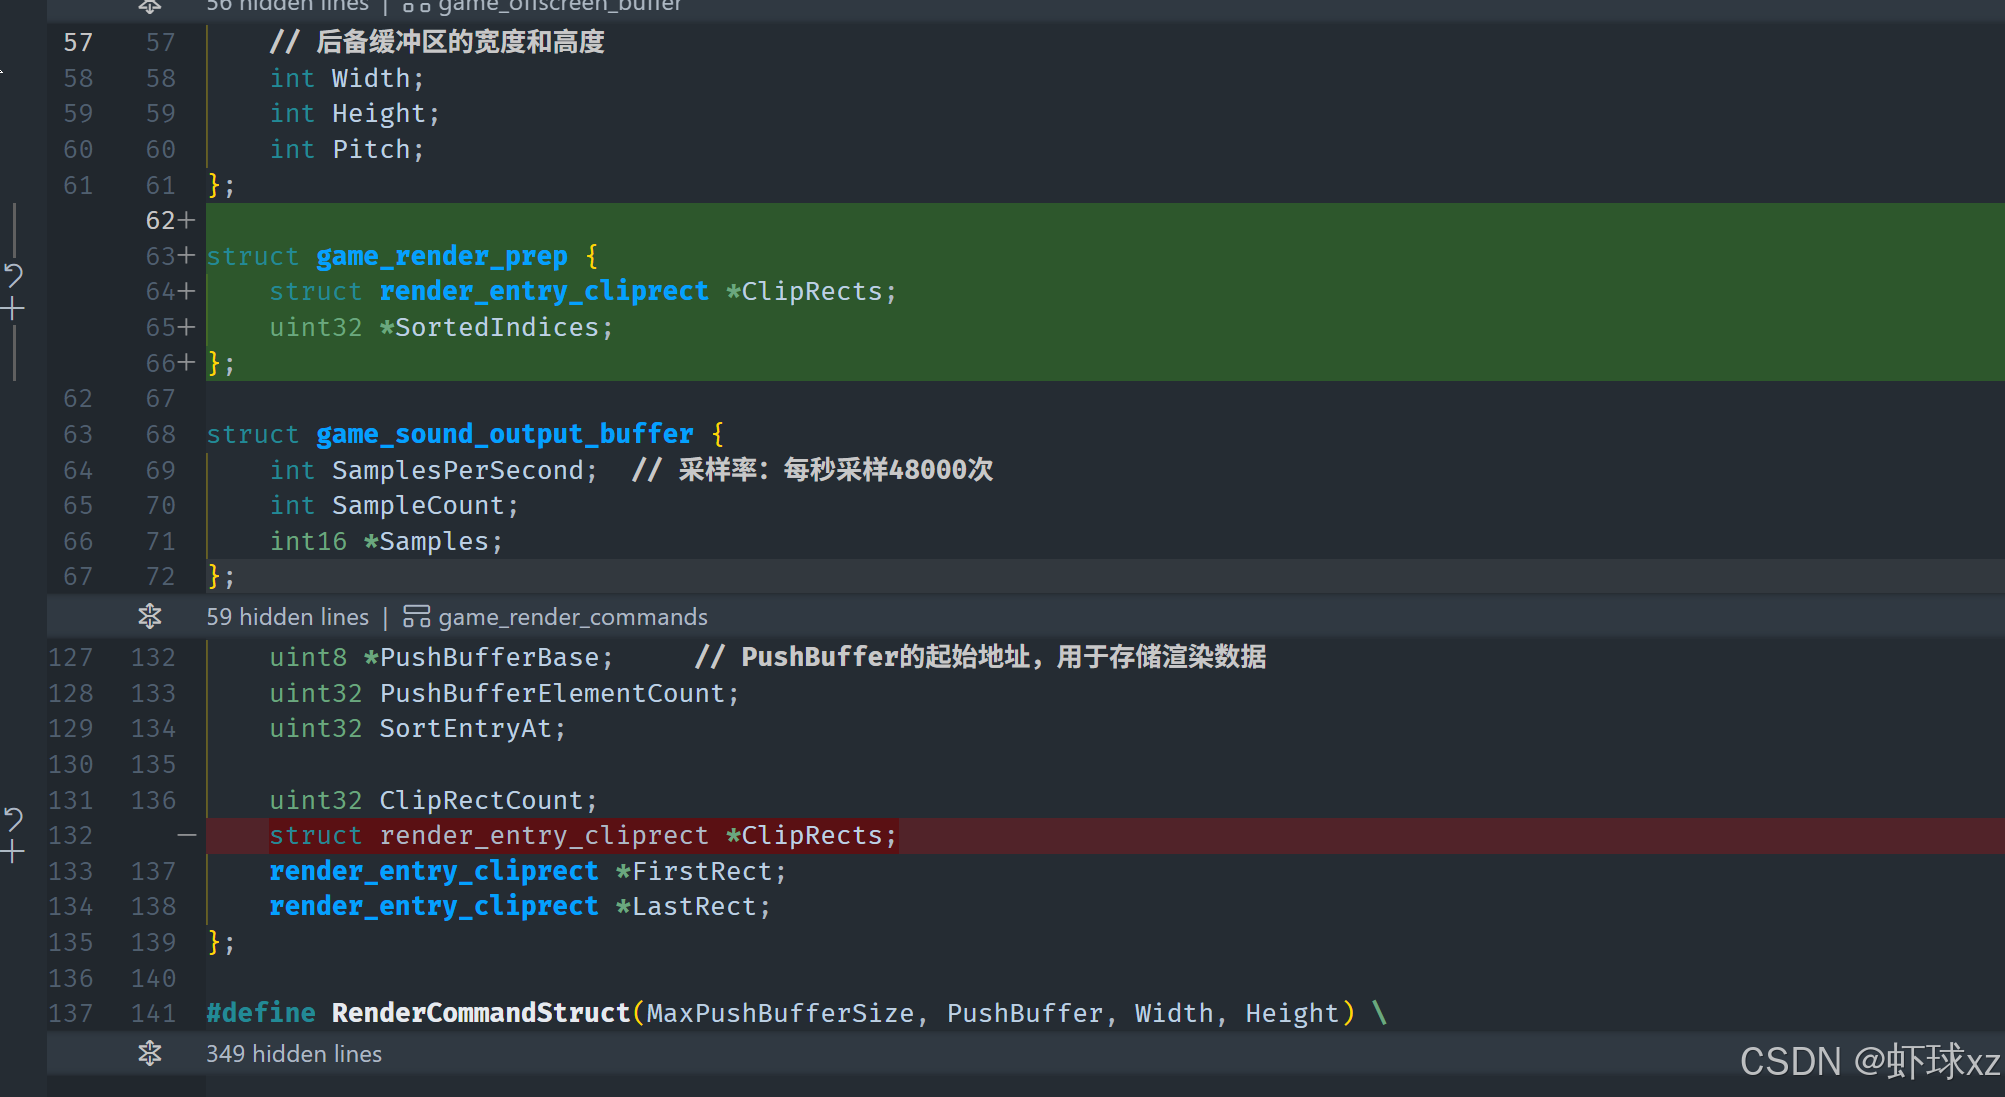Click the plus marker on added line 62
The height and width of the screenshot is (1097, 2005).
click(186, 220)
